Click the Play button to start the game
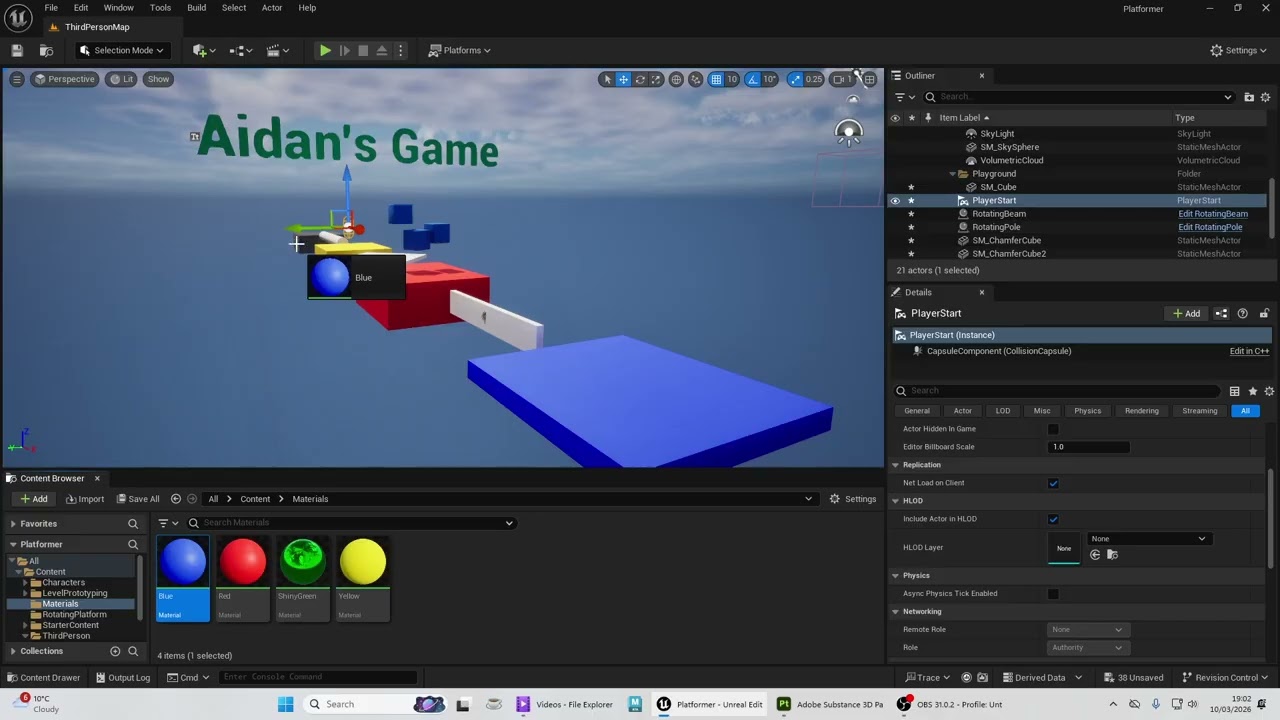 point(325,50)
